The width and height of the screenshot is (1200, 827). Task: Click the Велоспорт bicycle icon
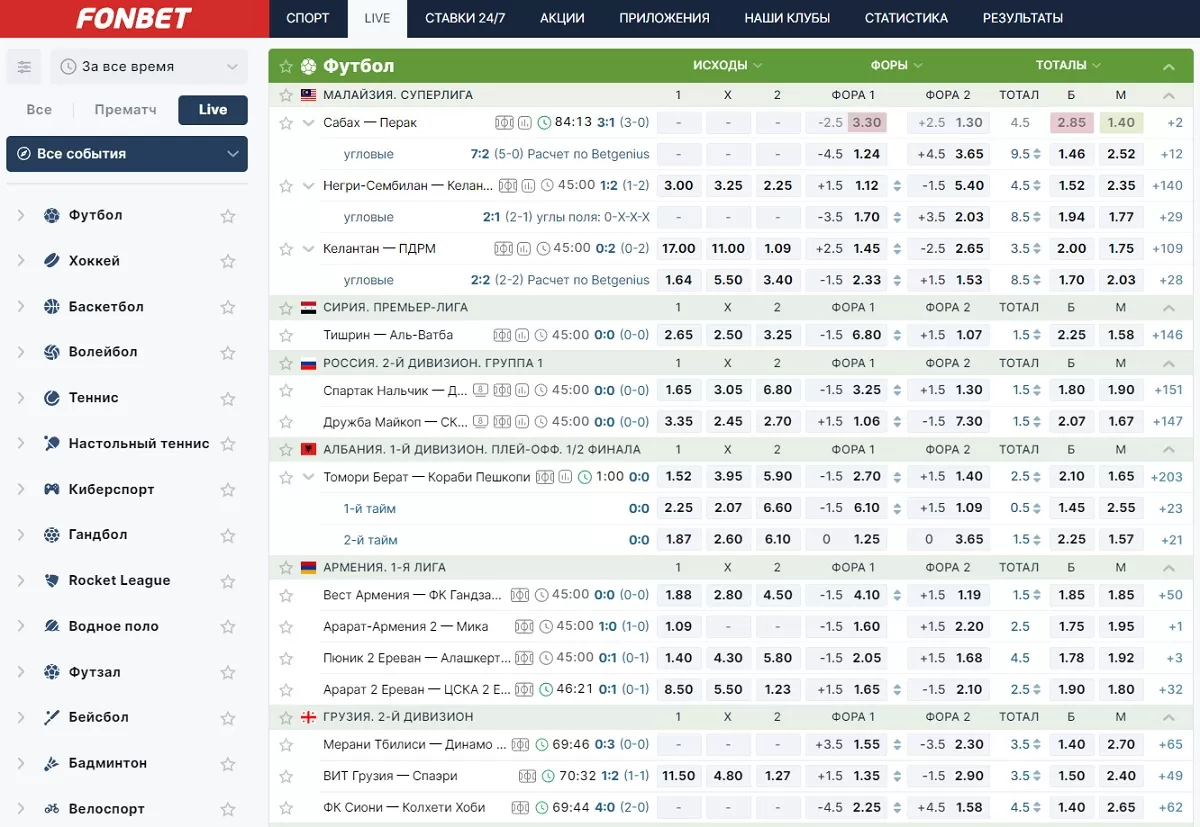[x=52, y=809]
